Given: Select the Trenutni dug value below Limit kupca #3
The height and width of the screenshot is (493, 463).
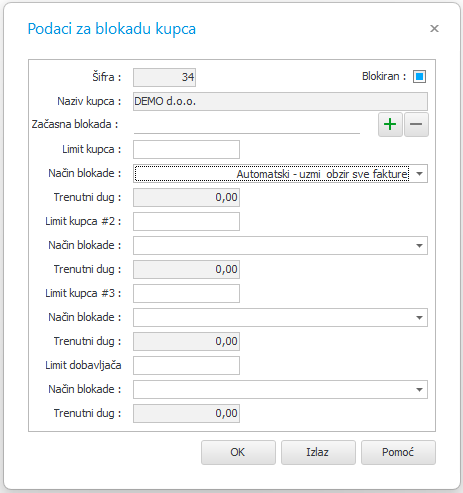Looking at the screenshot, I should (186, 341).
